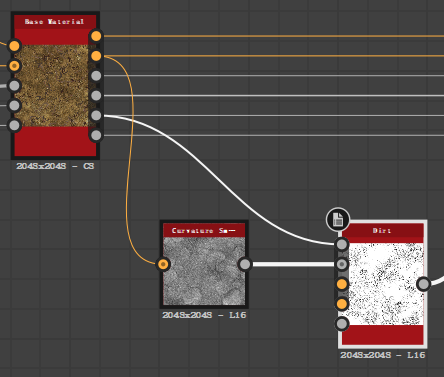
Task: Click the Dirt node's lower orange input pin
Action: 342,304
